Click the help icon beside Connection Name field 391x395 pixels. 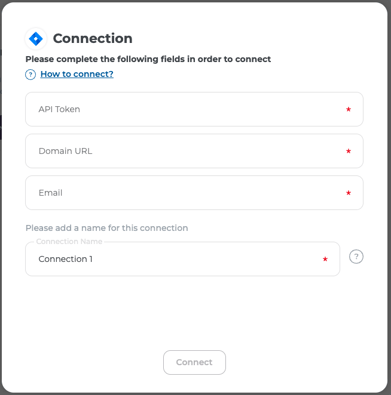point(356,257)
